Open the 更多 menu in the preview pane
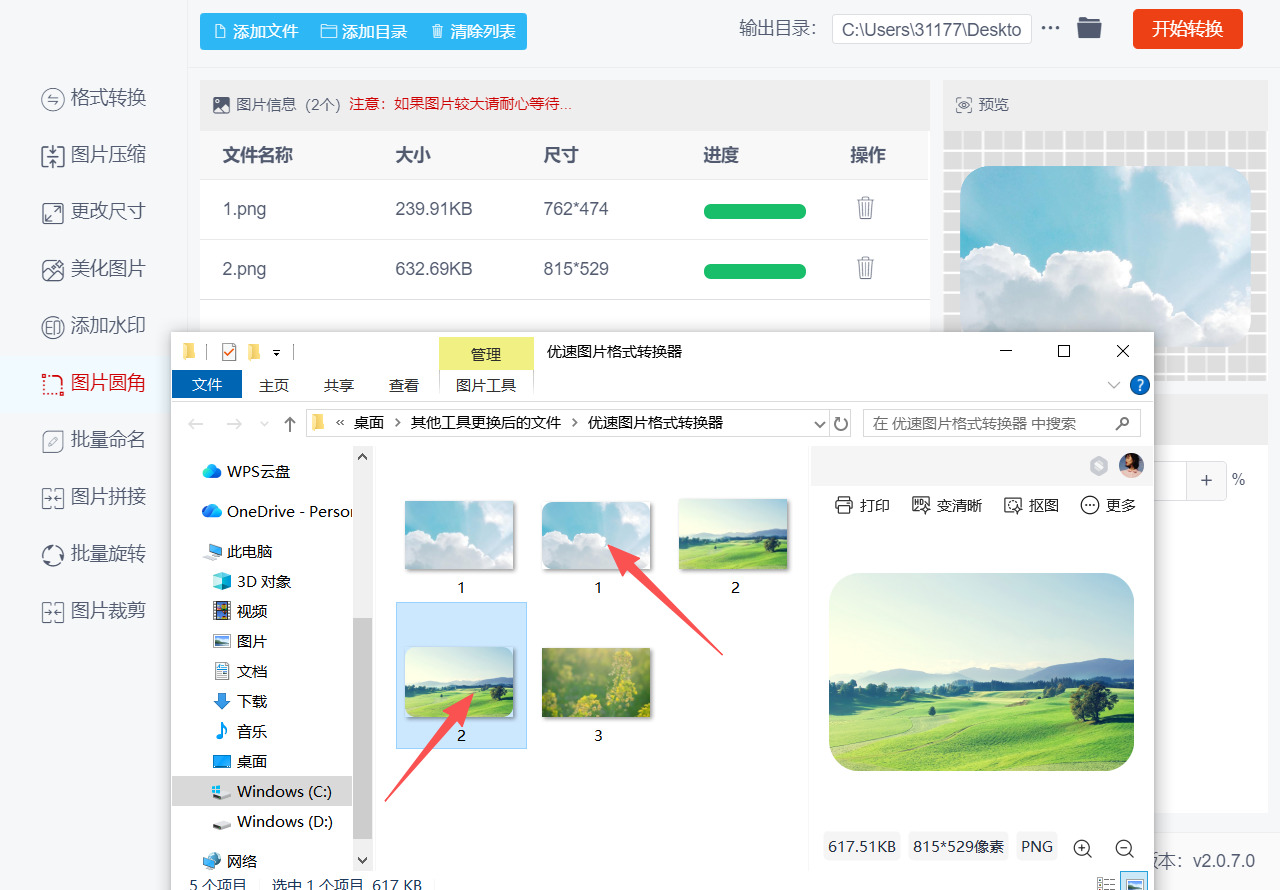 pos(1109,505)
